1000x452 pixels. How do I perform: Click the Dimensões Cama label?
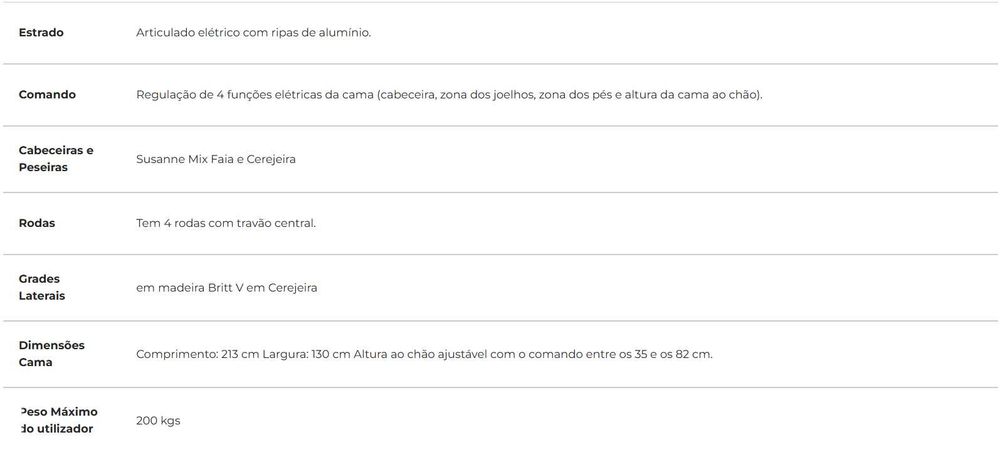[51, 354]
